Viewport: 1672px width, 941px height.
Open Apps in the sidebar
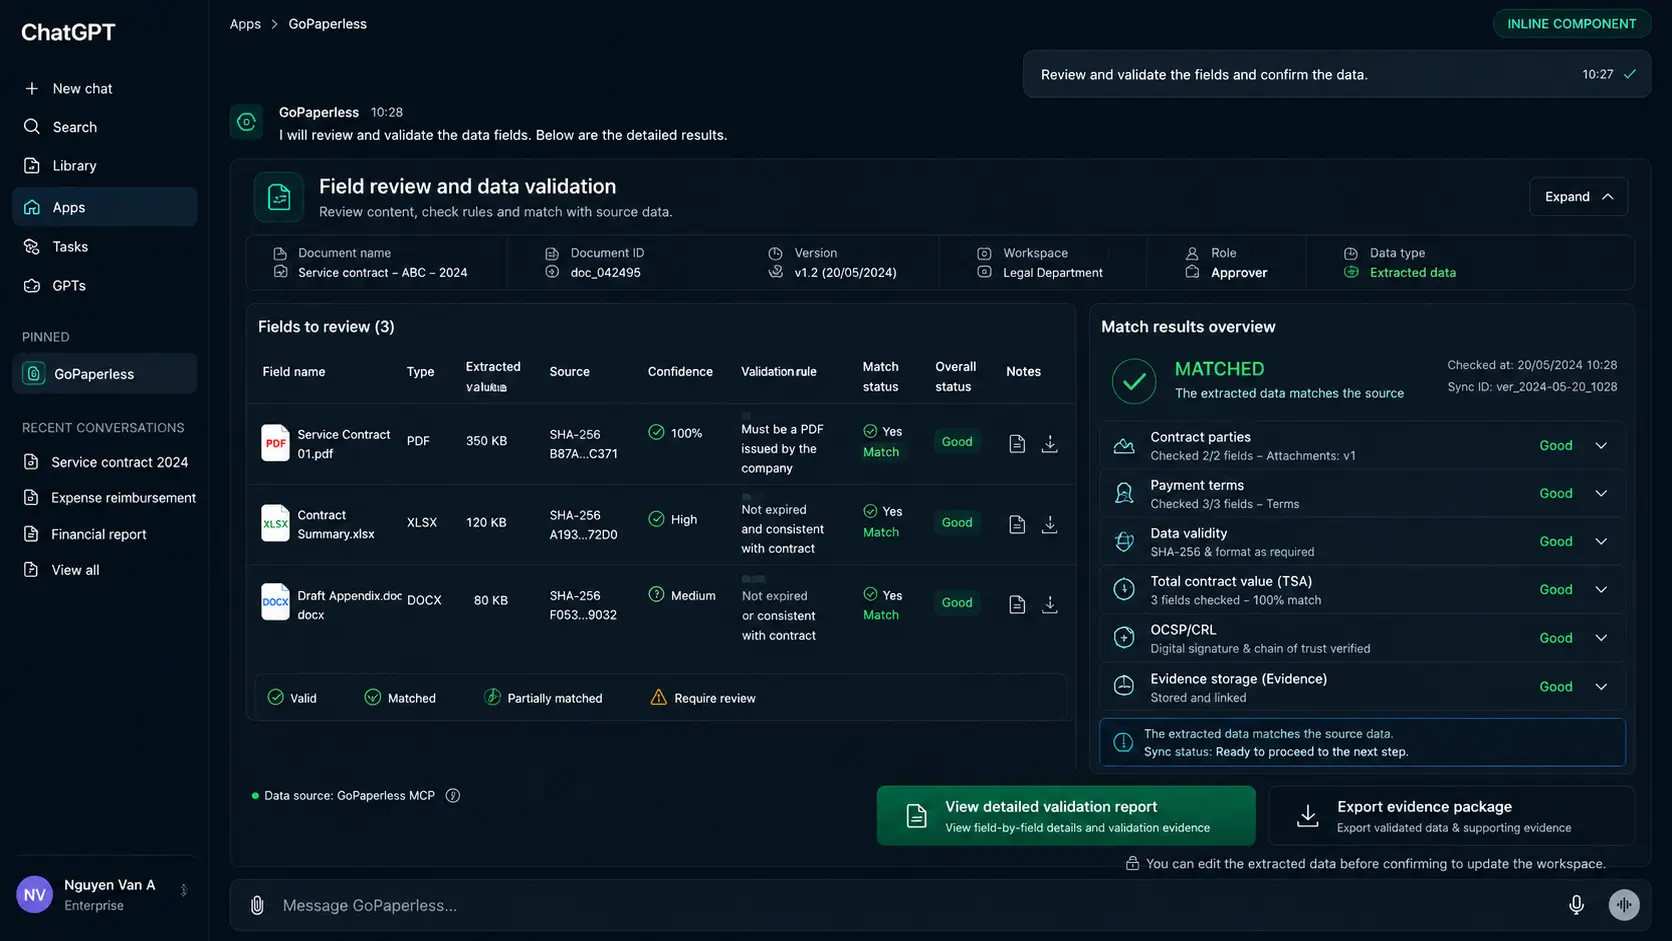pyautogui.click(x=105, y=207)
